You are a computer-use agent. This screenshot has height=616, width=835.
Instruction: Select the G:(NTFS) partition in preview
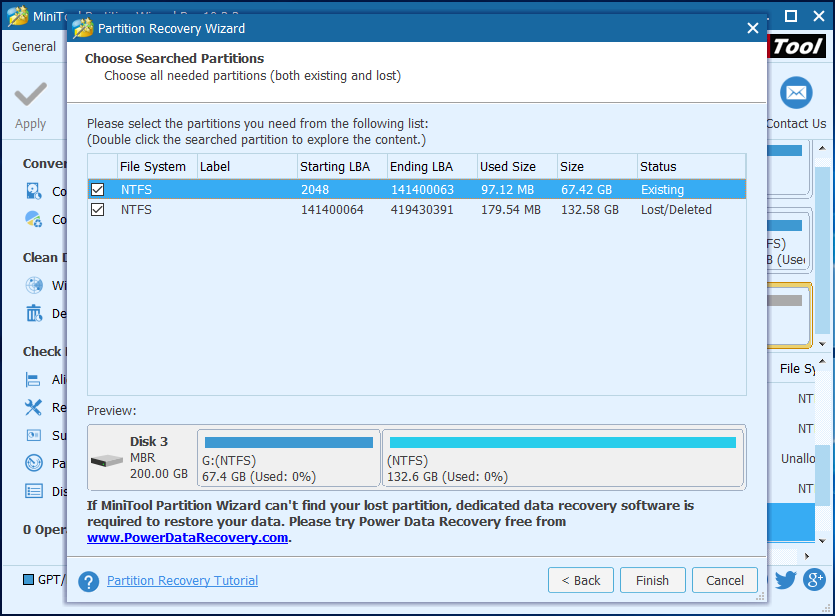click(289, 458)
